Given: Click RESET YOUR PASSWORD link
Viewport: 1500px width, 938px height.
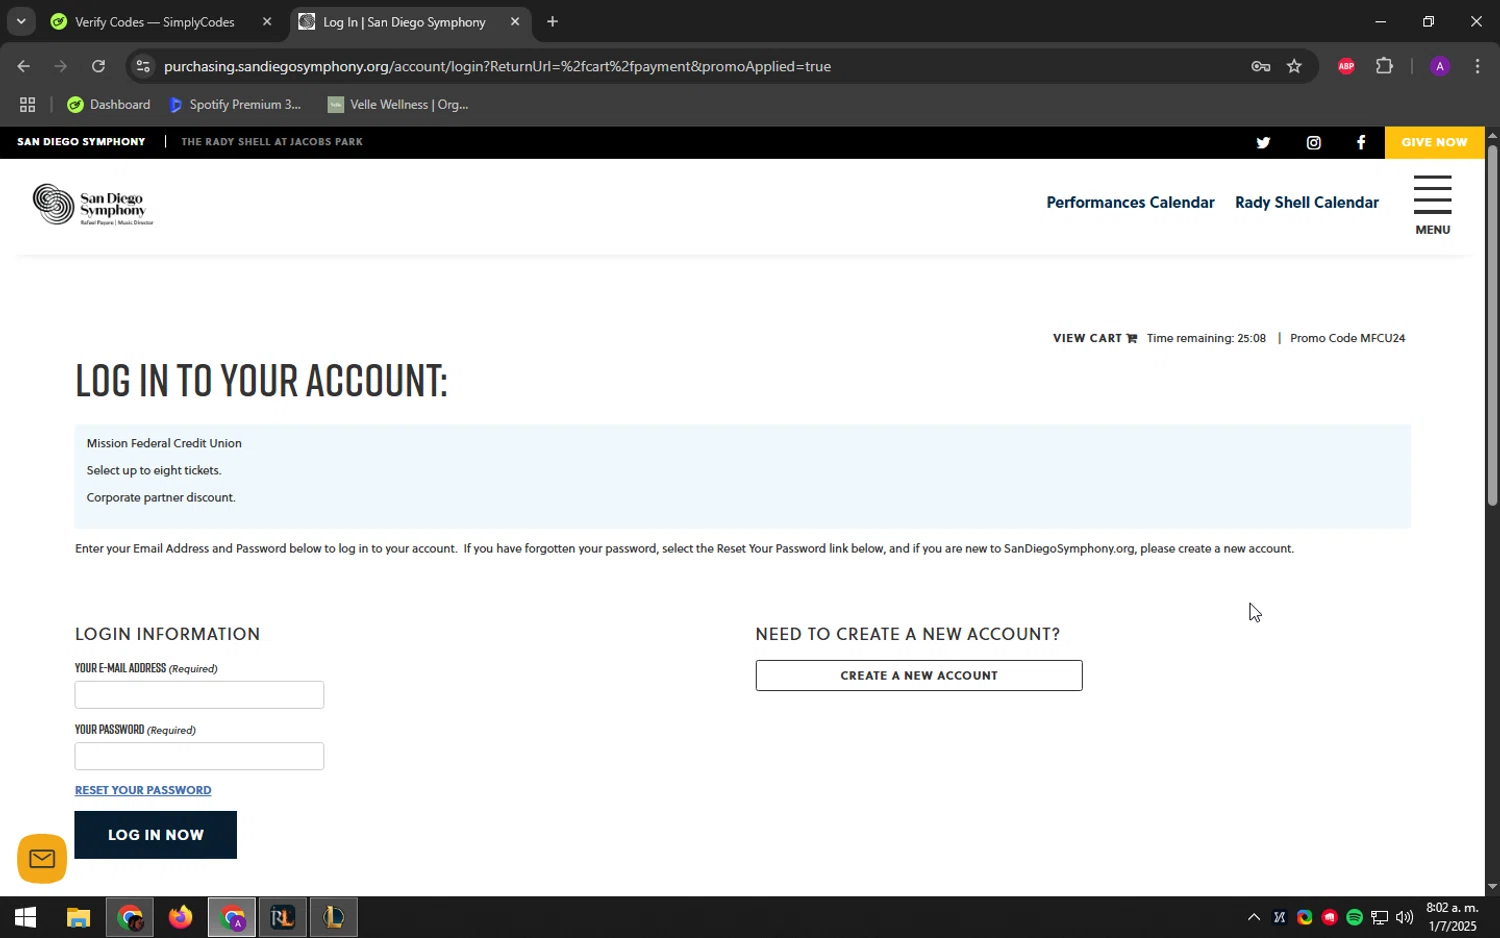Looking at the screenshot, I should click(x=143, y=790).
